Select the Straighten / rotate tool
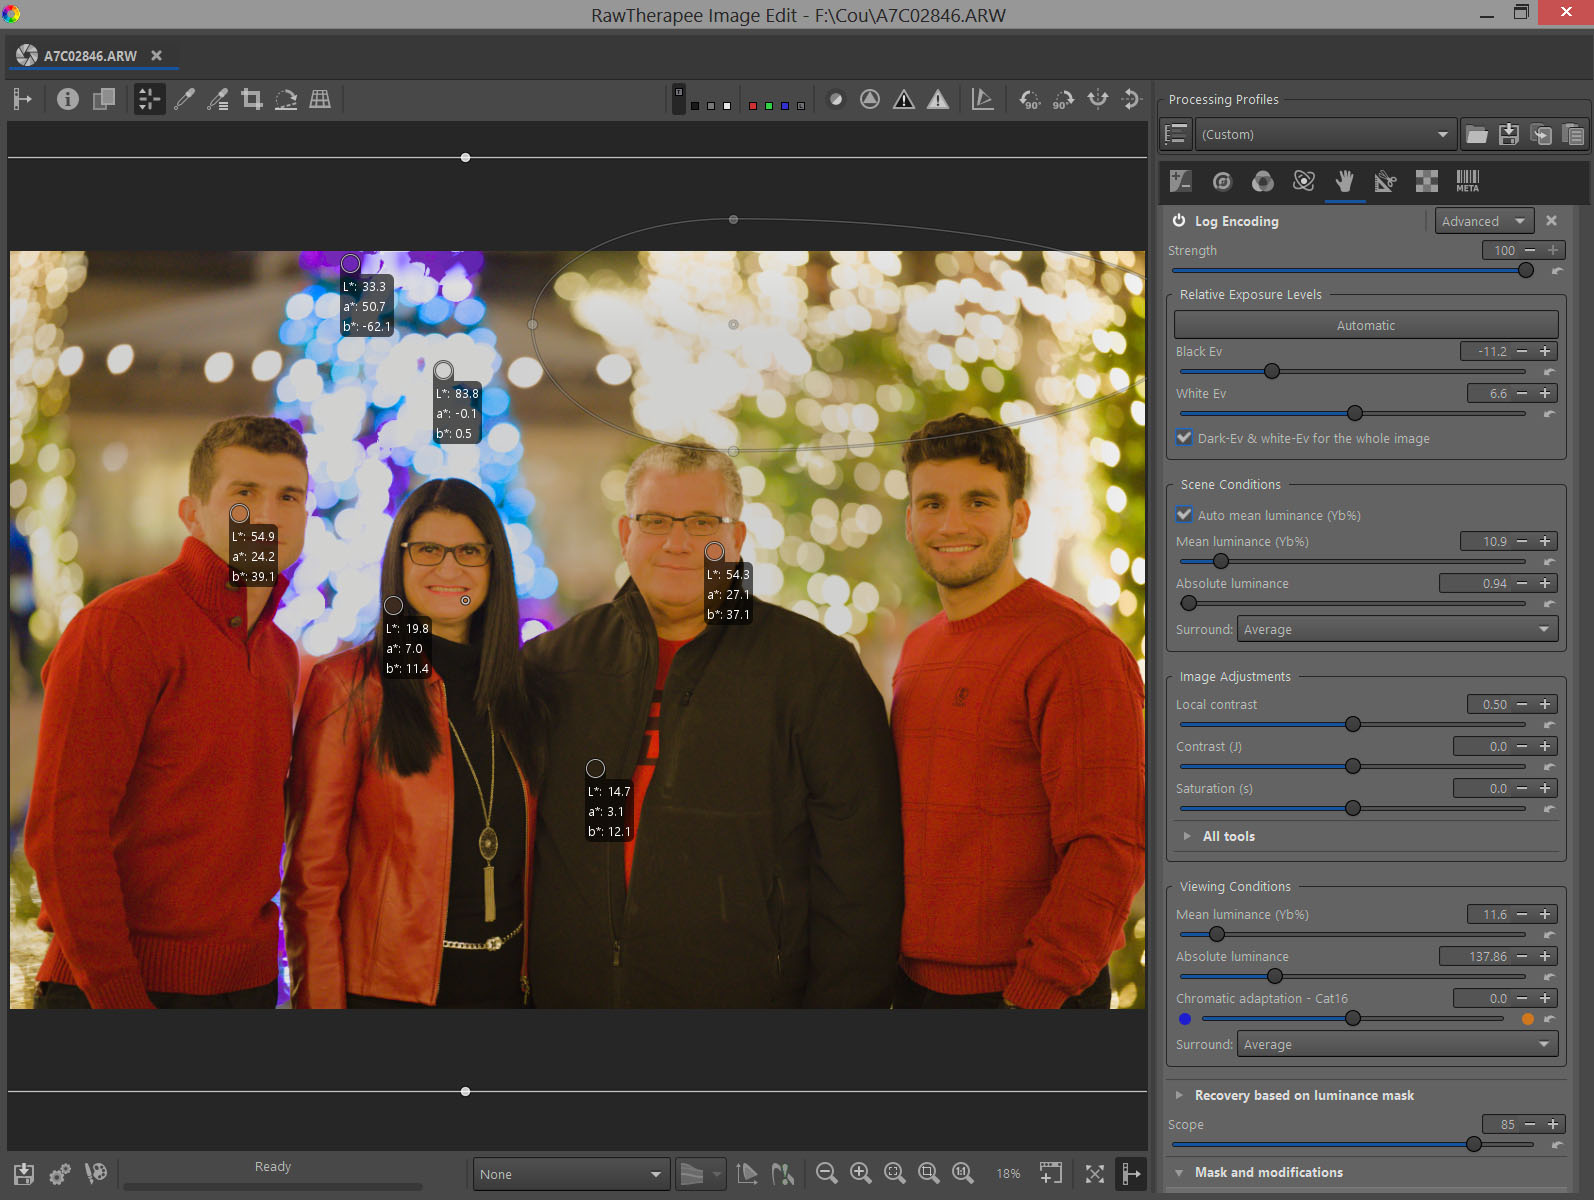Image resolution: width=1594 pixels, height=1200 pixels. coord(286,99)
